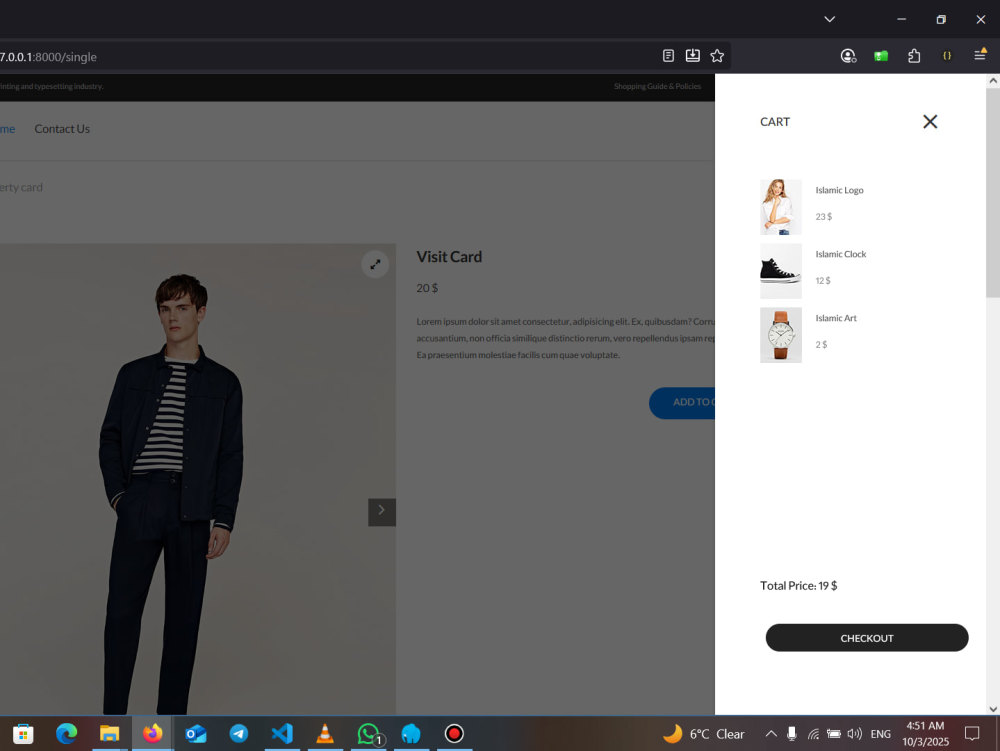Screen dimensions: 1000x751
Task: Click the ADD TO CART button
Action: 682,402
